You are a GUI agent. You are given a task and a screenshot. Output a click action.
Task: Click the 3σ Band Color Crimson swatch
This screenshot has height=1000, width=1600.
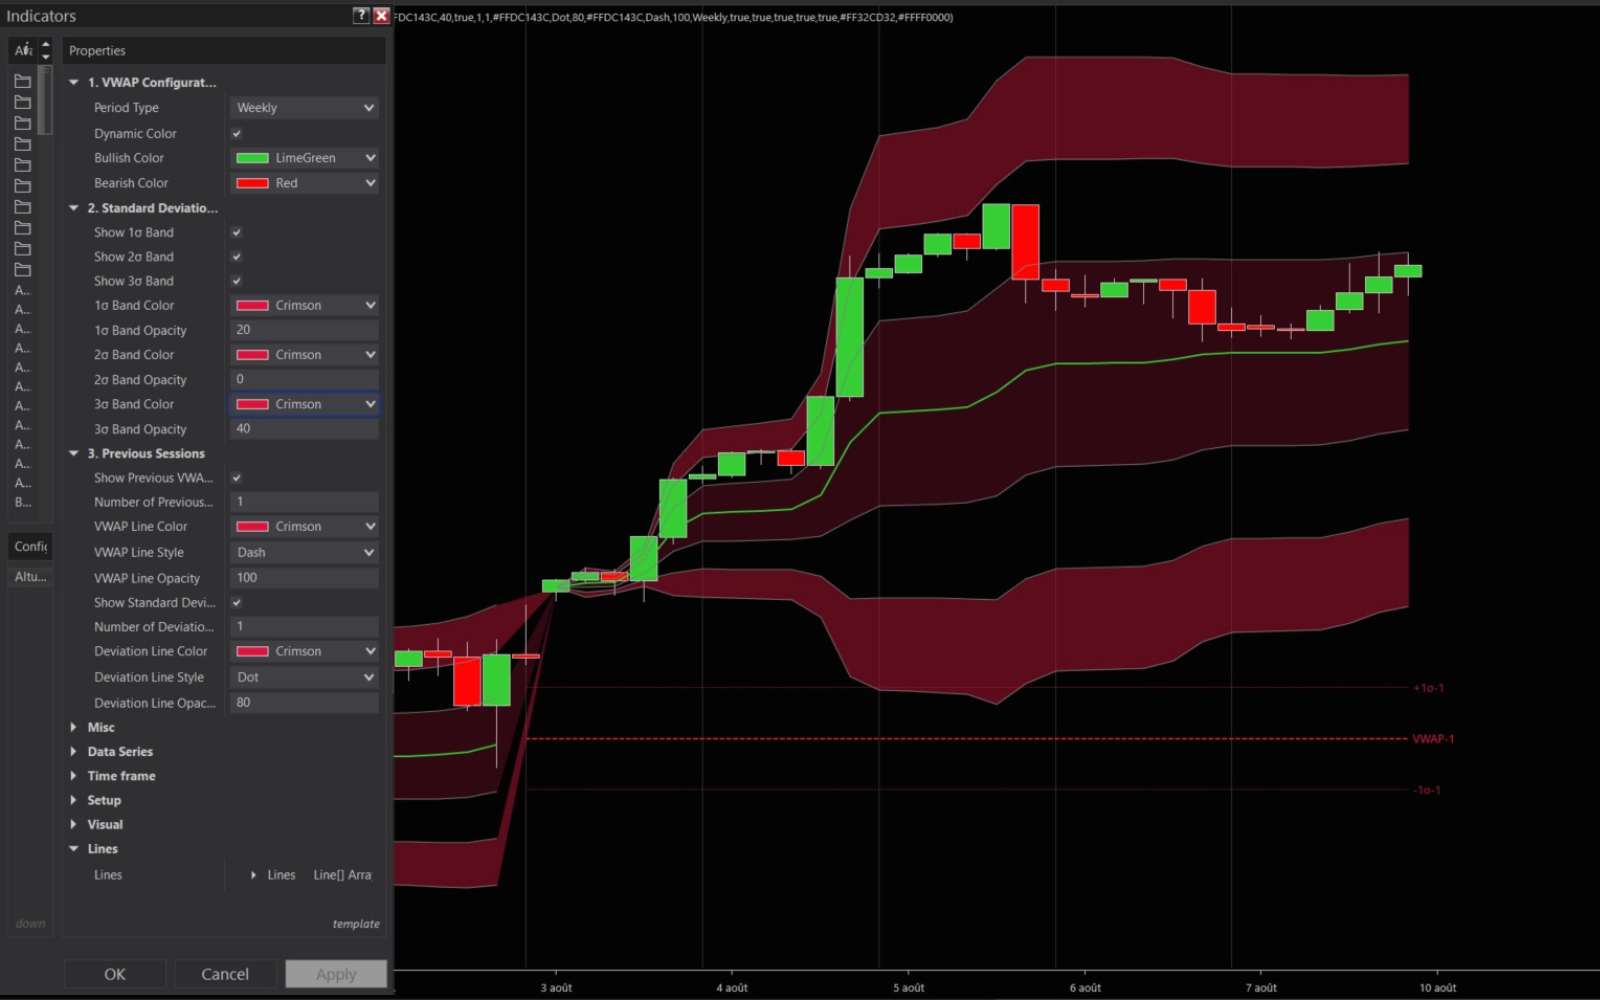pos(252,404)
